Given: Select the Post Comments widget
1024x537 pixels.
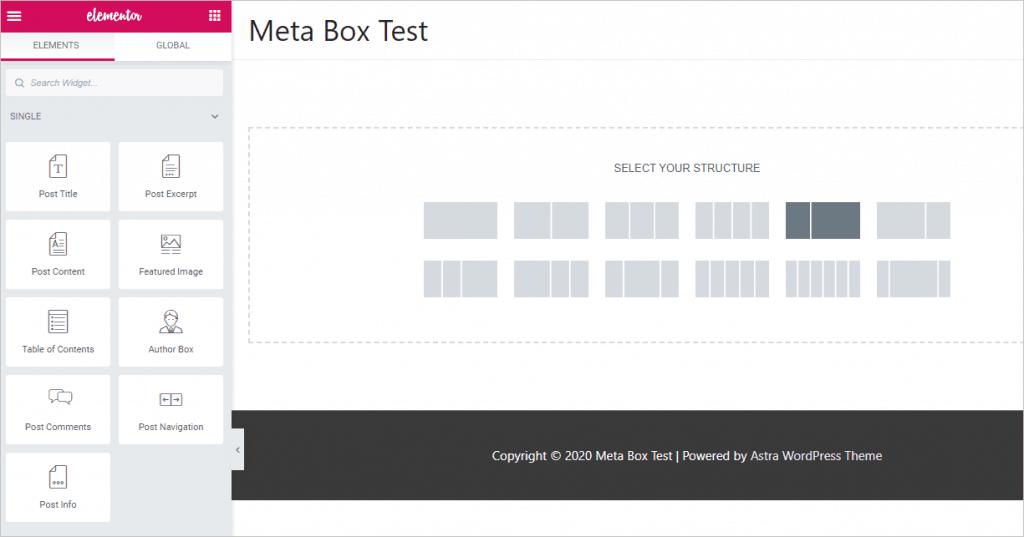Looking at the screenshot, I should click(58, 409).
